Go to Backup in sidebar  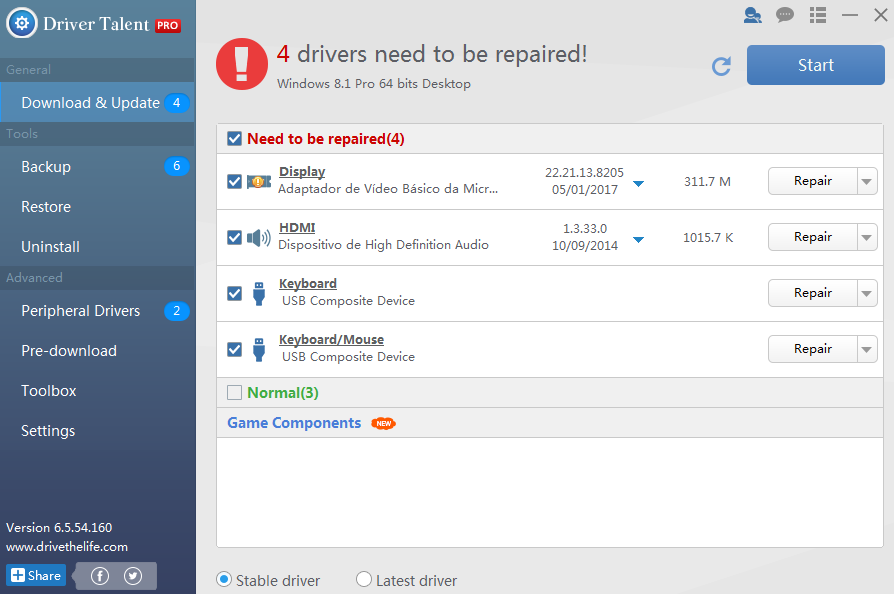pyautogui.click(x=97, y=166)
